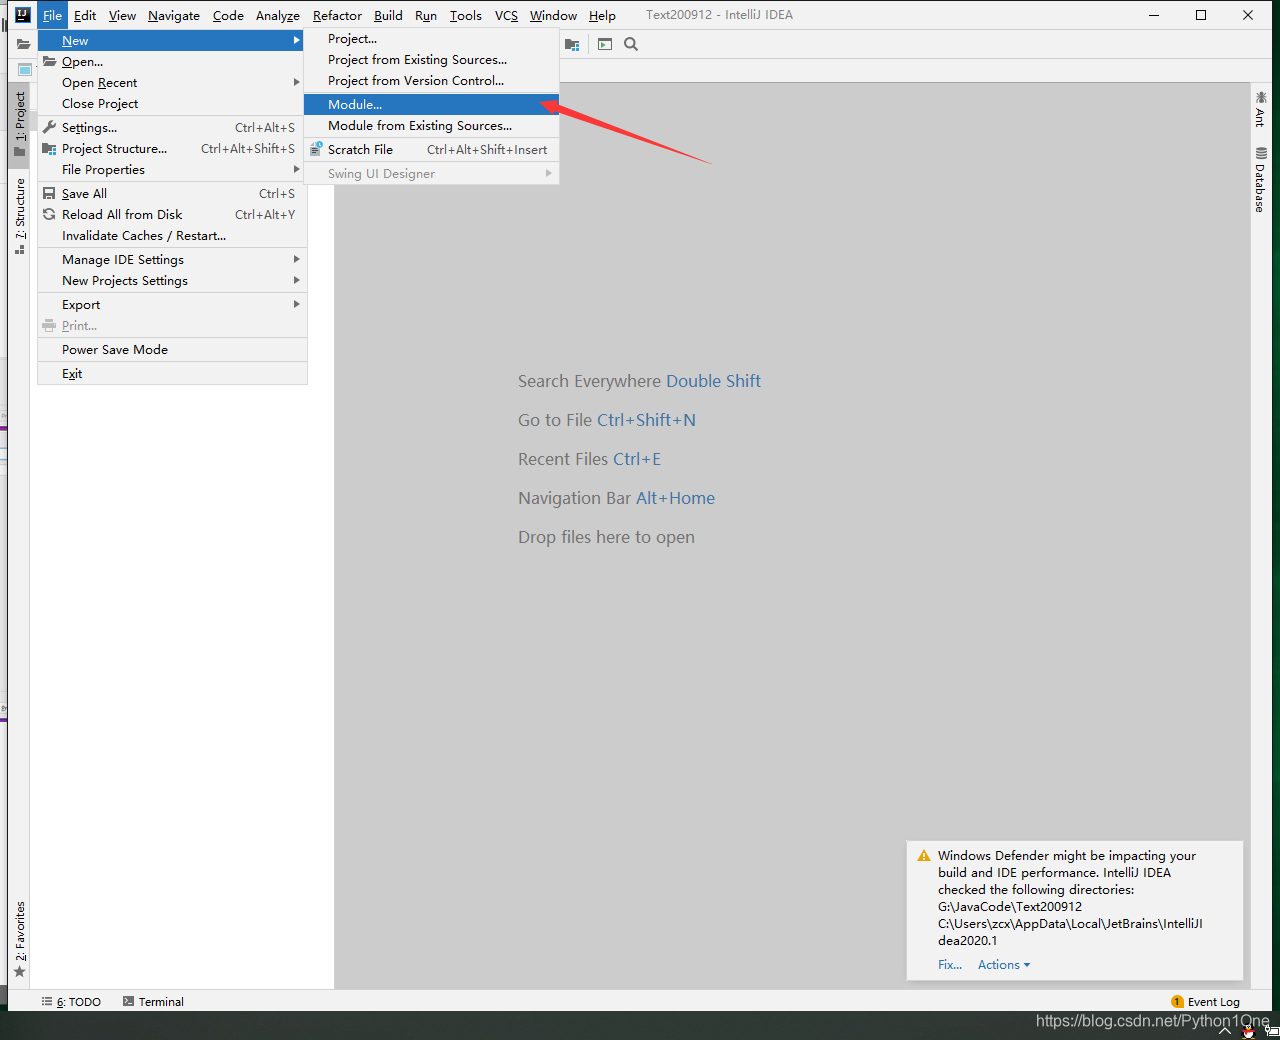Click the Terminal tab's prompt icon
The height and width of the screenshot is (1040, 1280).
pos(128,1001)
